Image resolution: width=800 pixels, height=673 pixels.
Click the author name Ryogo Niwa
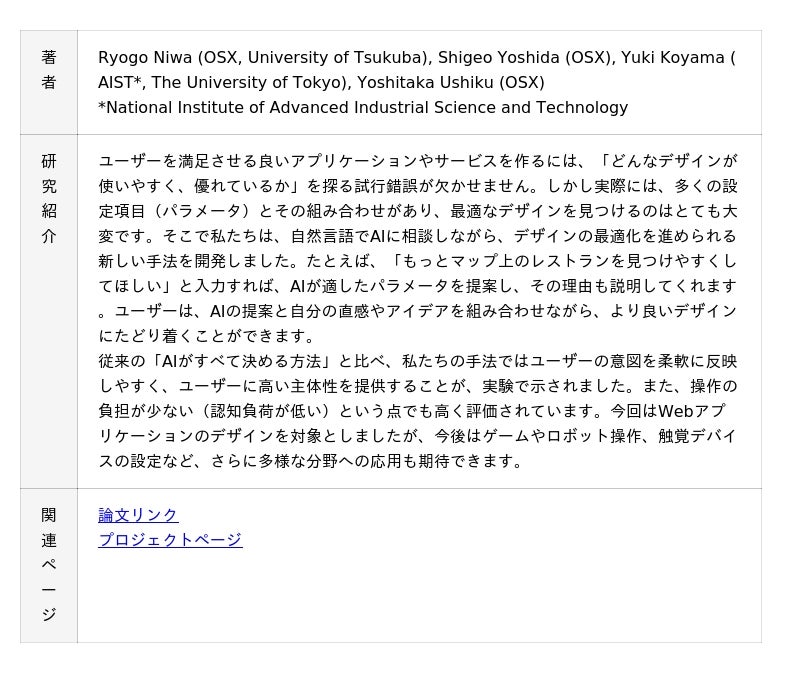coord(146,58)
